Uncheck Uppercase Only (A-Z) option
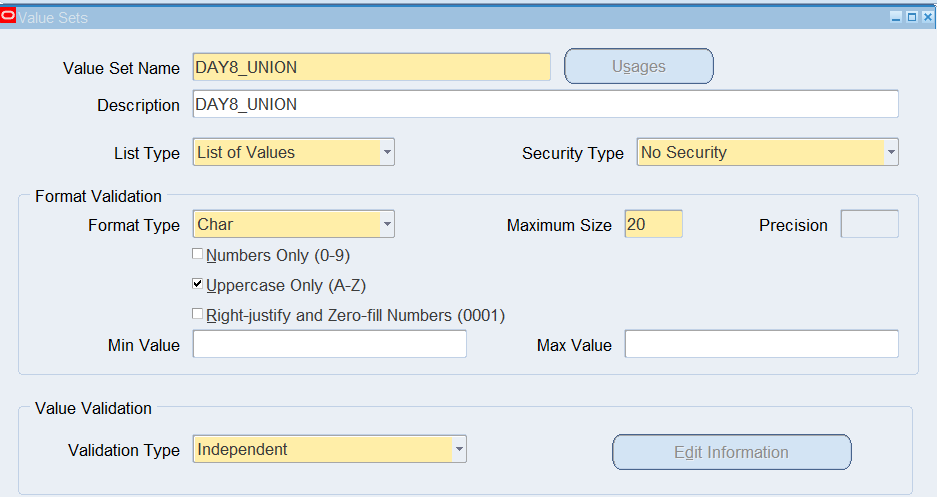937x497 pixels. 197,284
